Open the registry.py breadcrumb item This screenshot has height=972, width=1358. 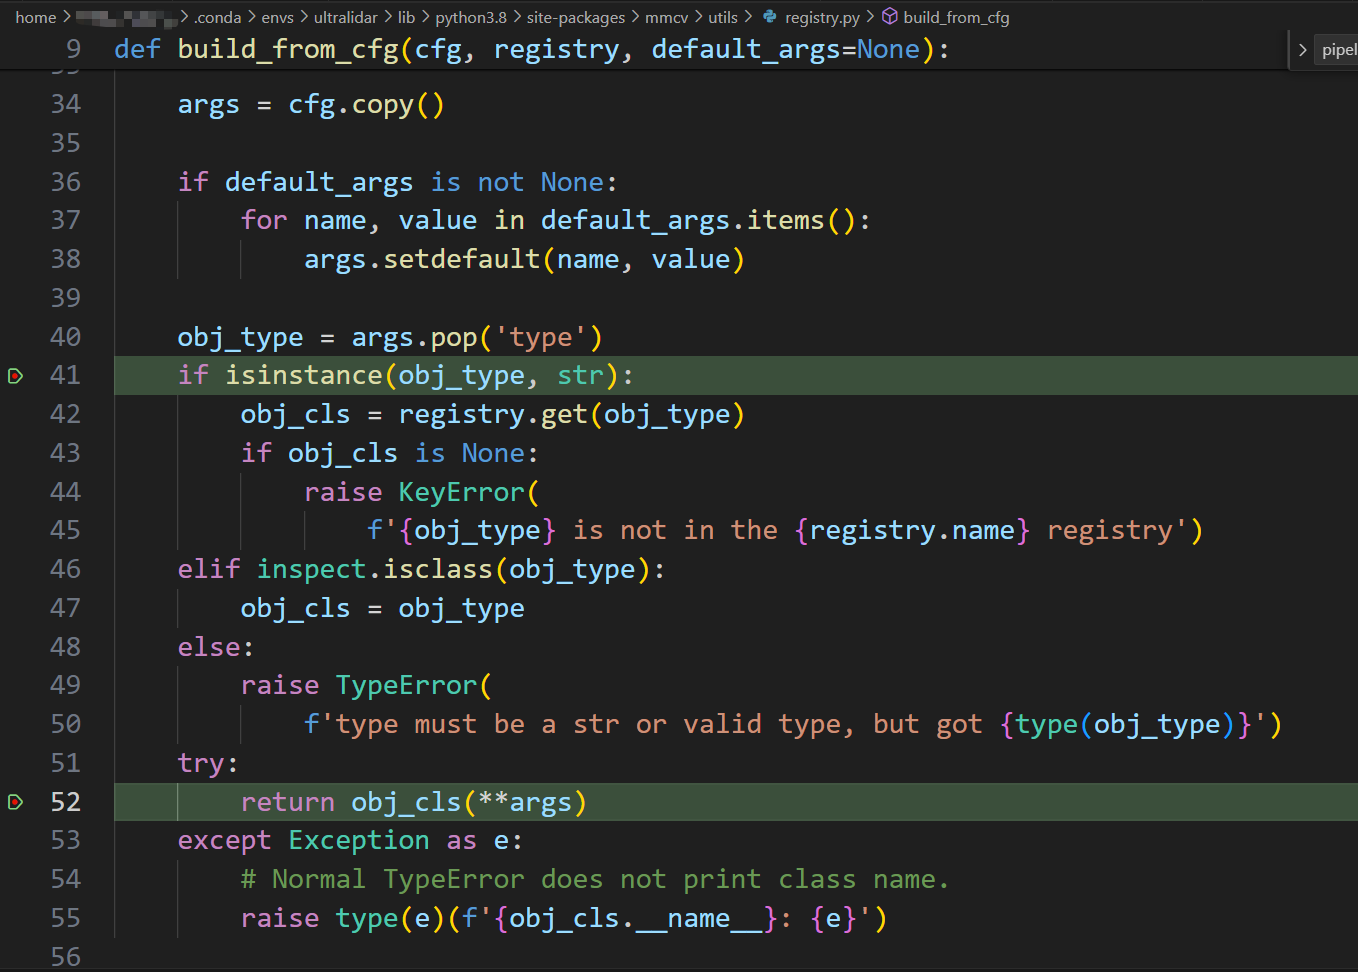[821, 17]
